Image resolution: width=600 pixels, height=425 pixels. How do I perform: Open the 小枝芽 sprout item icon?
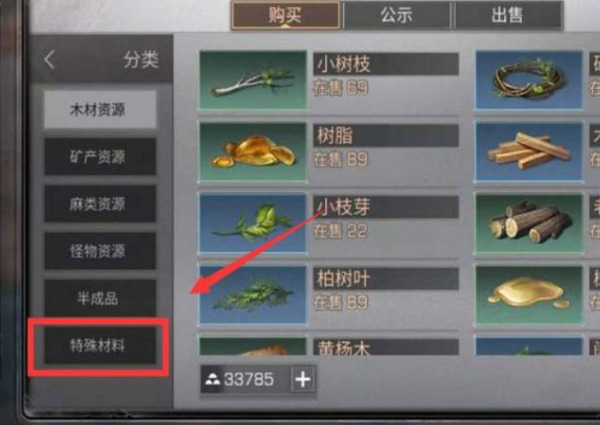pyautogui.click(x=253, y=223)
